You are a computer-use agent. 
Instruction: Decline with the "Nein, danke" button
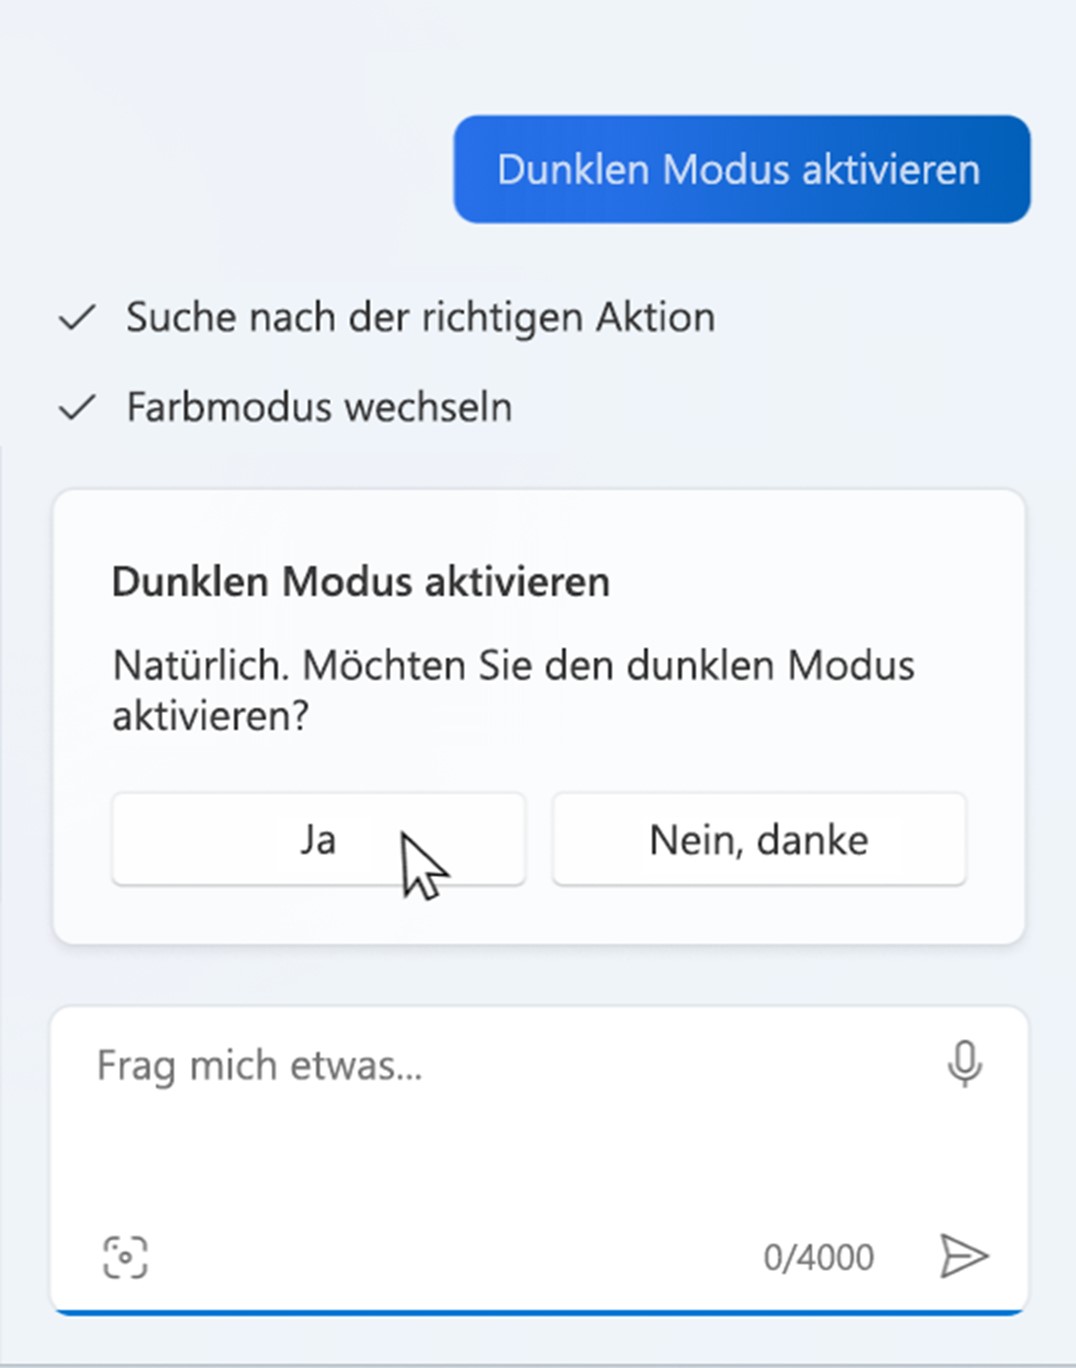759,840
